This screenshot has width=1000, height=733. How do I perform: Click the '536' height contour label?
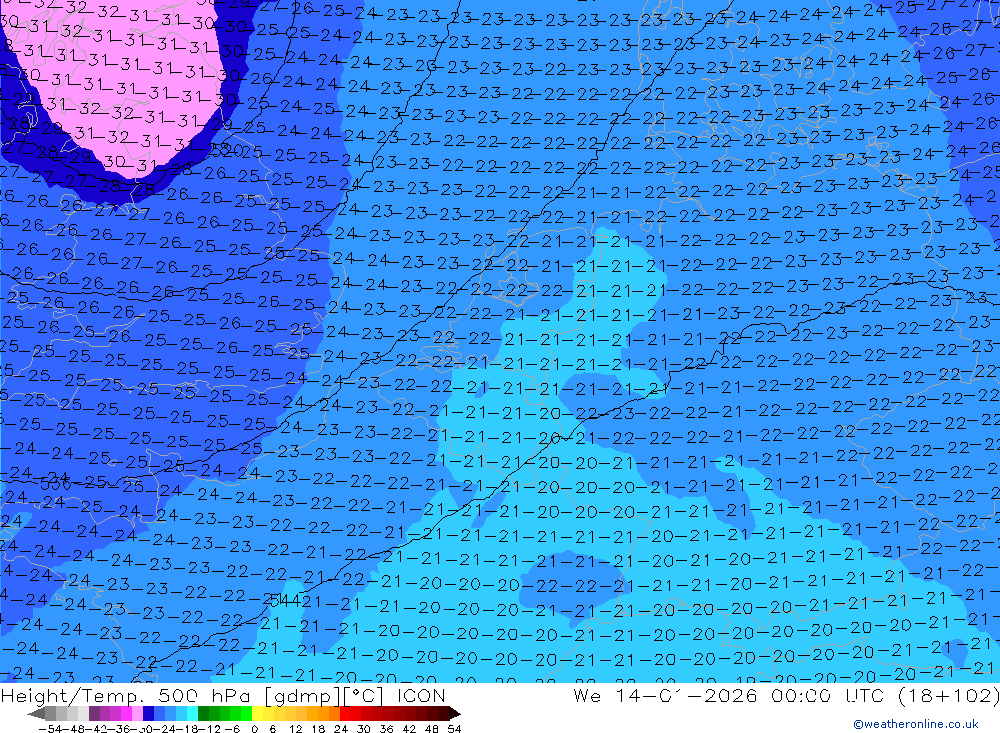click(55, 484)
